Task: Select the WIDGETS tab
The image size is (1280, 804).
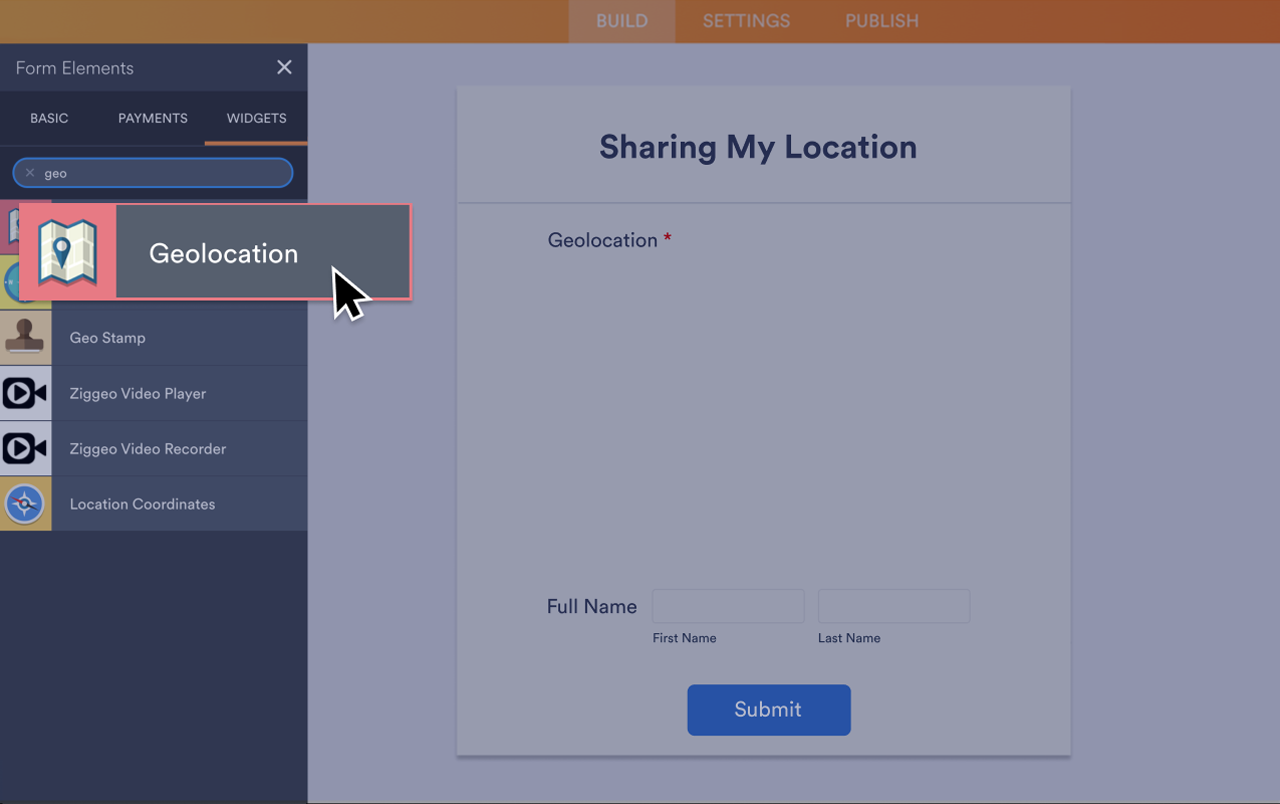Action: point(255,118)
